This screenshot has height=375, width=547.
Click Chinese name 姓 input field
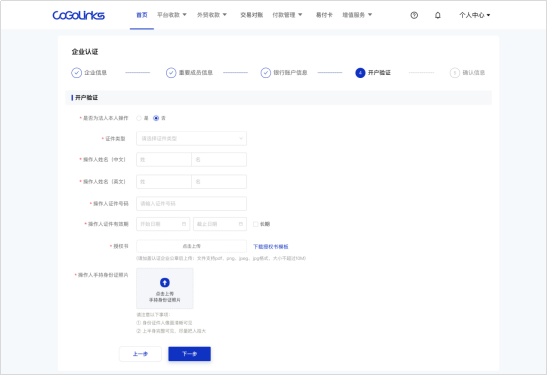(x=164, y=159)
